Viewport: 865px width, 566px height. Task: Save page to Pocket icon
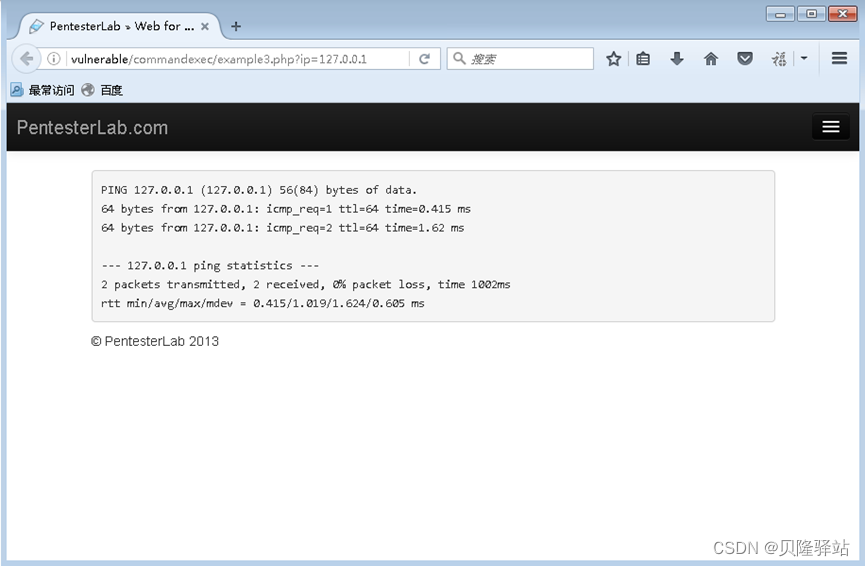click(x=745, y=58)
